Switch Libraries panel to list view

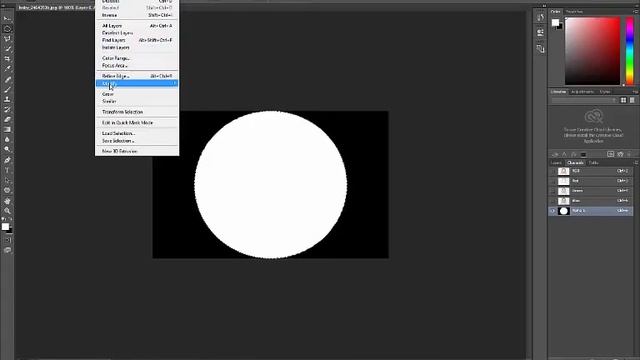(632, 100)
